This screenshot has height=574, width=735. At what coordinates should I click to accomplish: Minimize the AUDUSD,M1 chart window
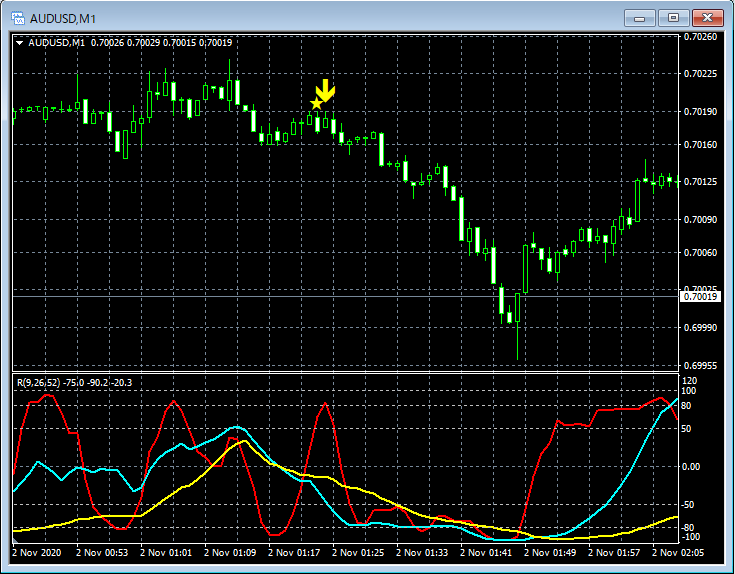[x=640, y=17]
